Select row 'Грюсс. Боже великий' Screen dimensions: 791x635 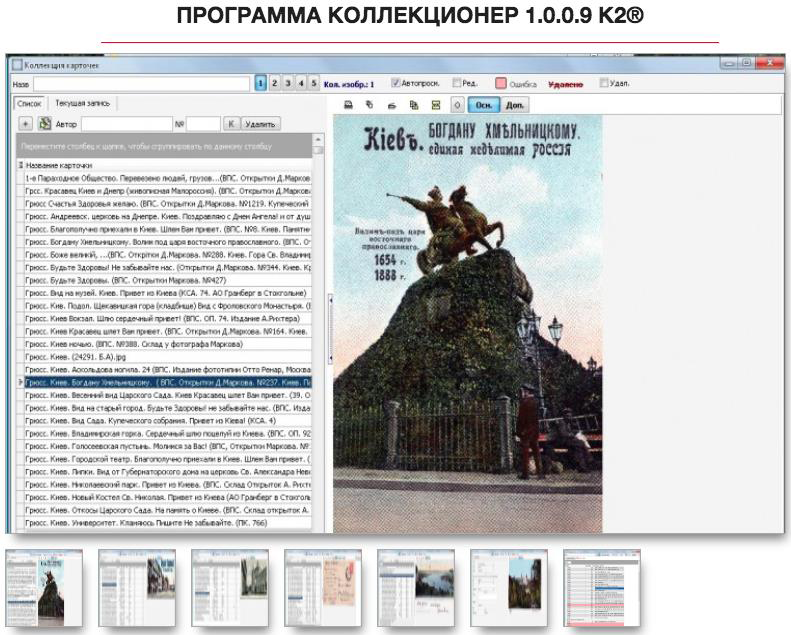167,255
